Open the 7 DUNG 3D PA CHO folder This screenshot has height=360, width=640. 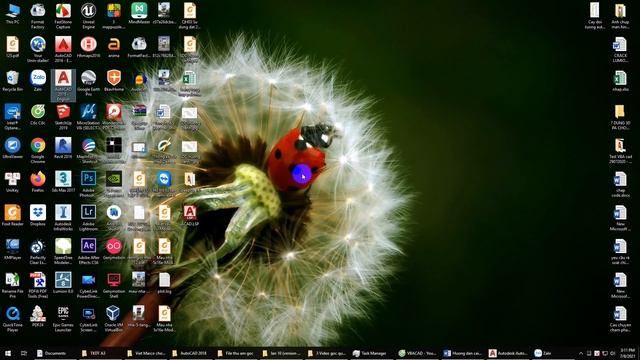click(620, 117)
